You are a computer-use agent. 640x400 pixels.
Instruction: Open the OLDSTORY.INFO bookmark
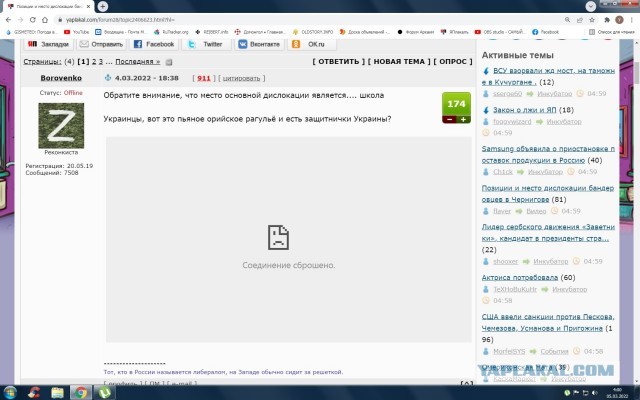pos(313,32)
